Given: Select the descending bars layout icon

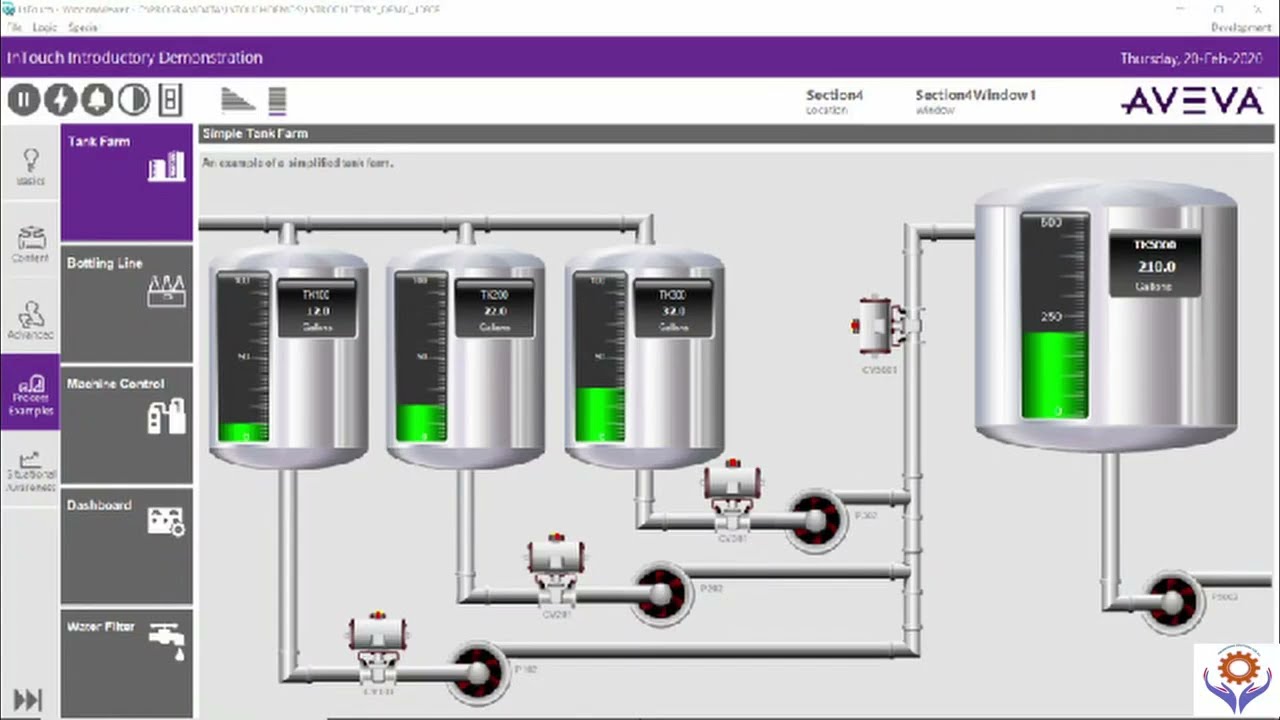Looking at the screenshot, I should click(238, 99).
